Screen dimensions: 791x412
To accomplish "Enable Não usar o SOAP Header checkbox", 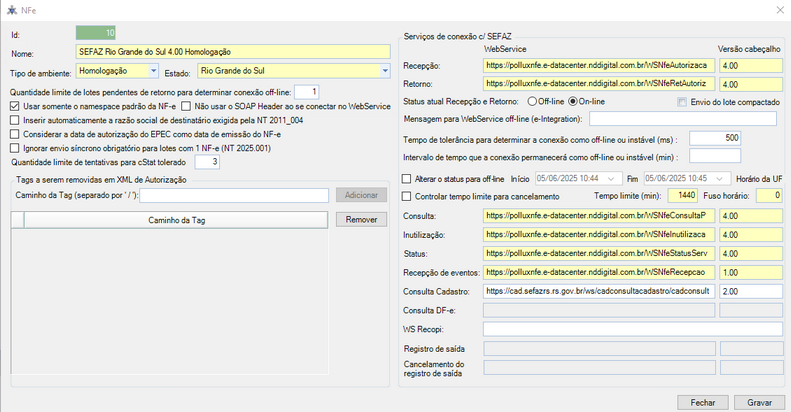I will 186,106.
